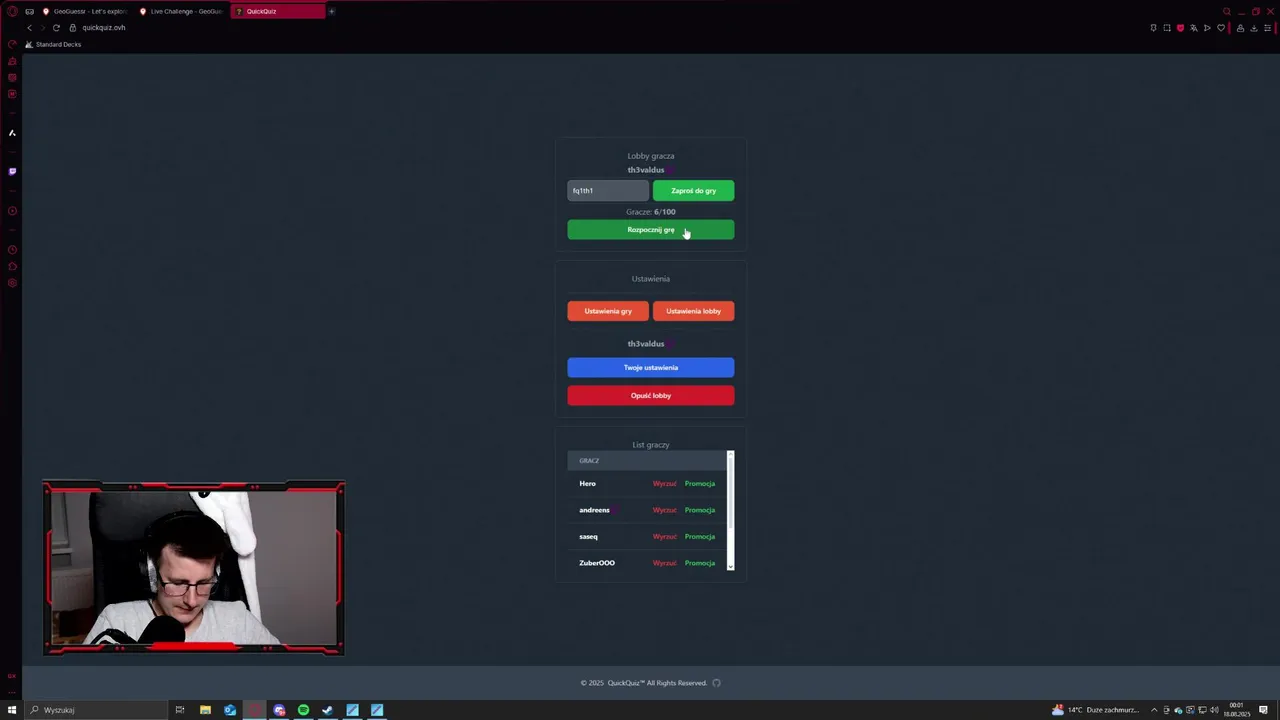
Task: Kick player andreens with Wyrzuć
Action: [x=664, y=510]
